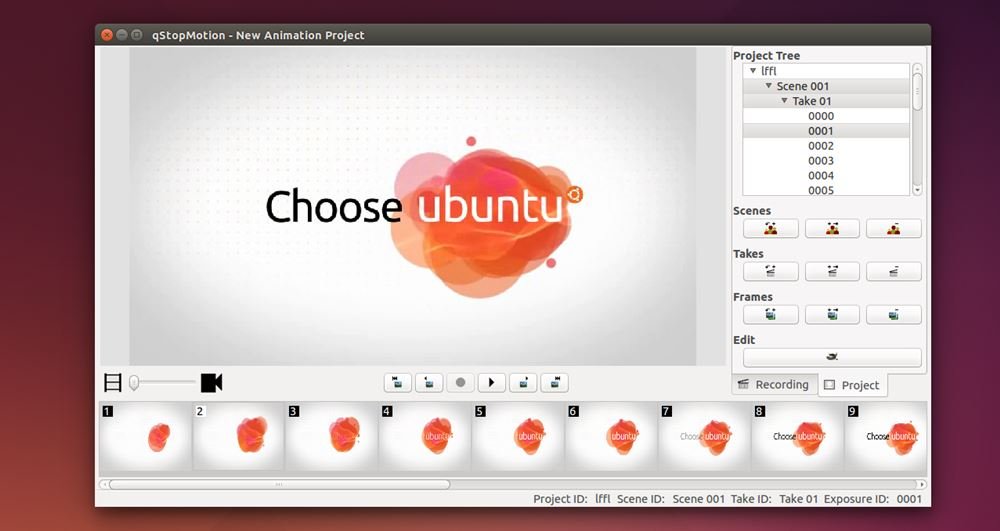Click the 'Take ID:' status bar label

(751, 499)
